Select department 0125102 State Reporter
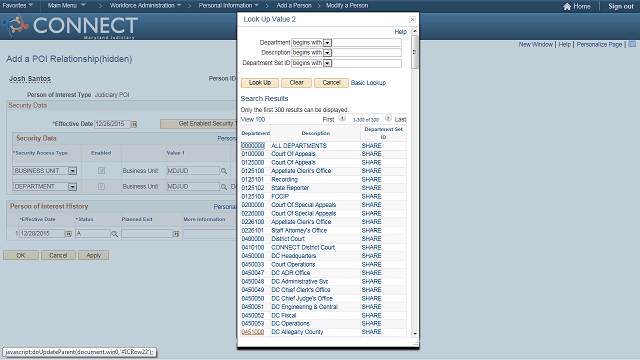640x360 pixels. pos(253,188)
